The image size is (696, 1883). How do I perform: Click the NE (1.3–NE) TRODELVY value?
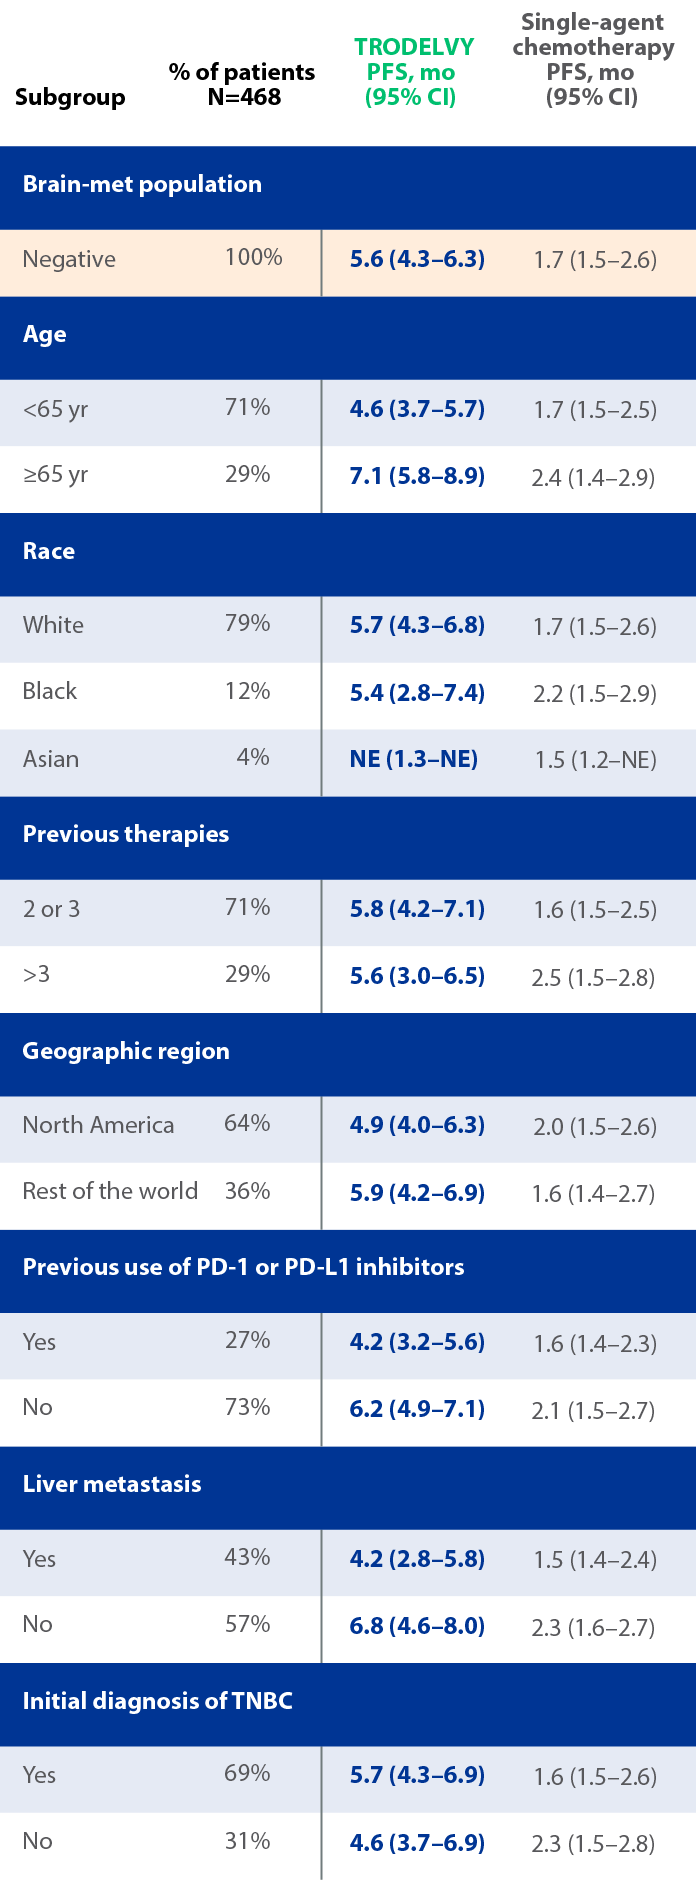tap(414, 760)
